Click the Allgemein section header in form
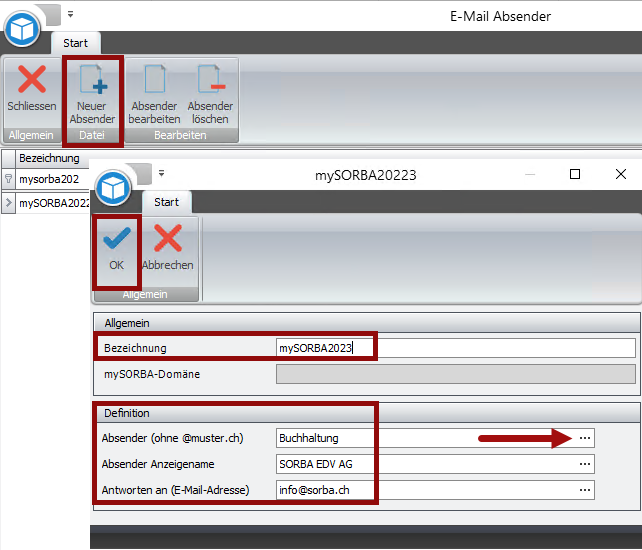The height and width of the screenshot is (550, 642). pos(366,323)
